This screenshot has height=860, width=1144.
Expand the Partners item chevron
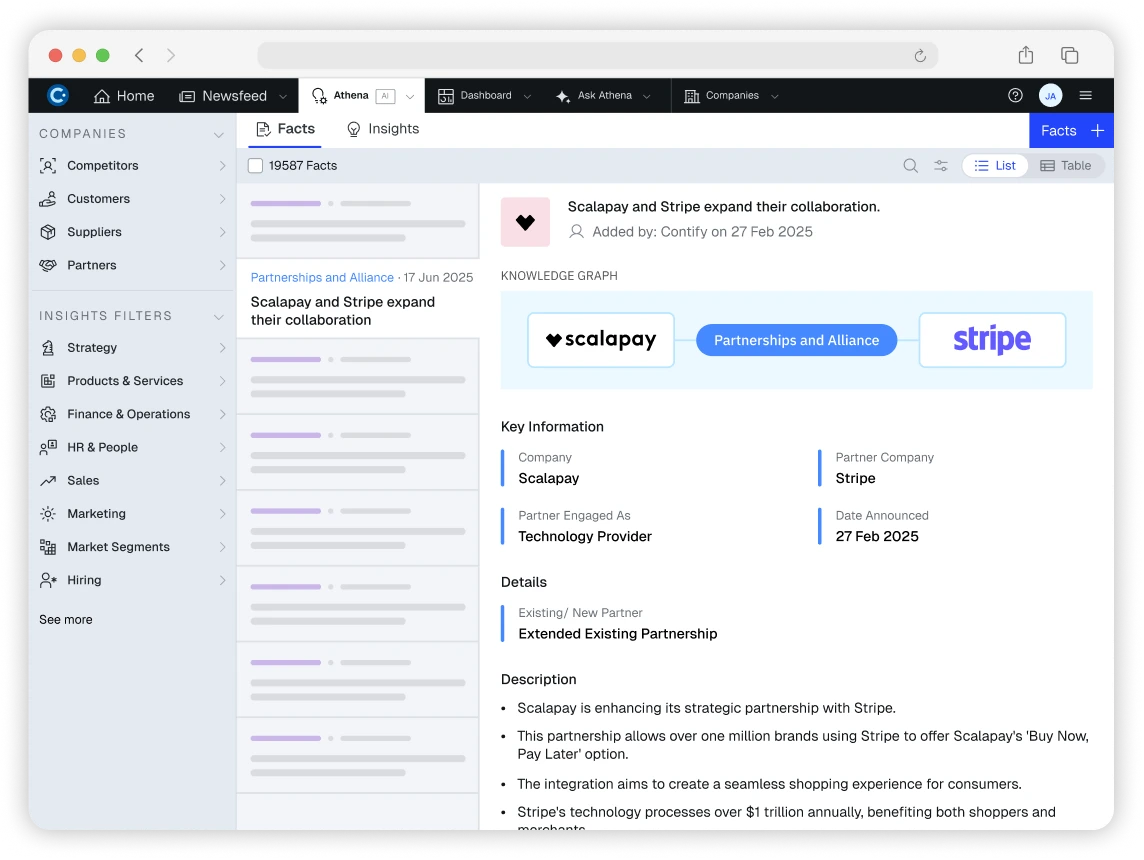click(x=222, y=265)
